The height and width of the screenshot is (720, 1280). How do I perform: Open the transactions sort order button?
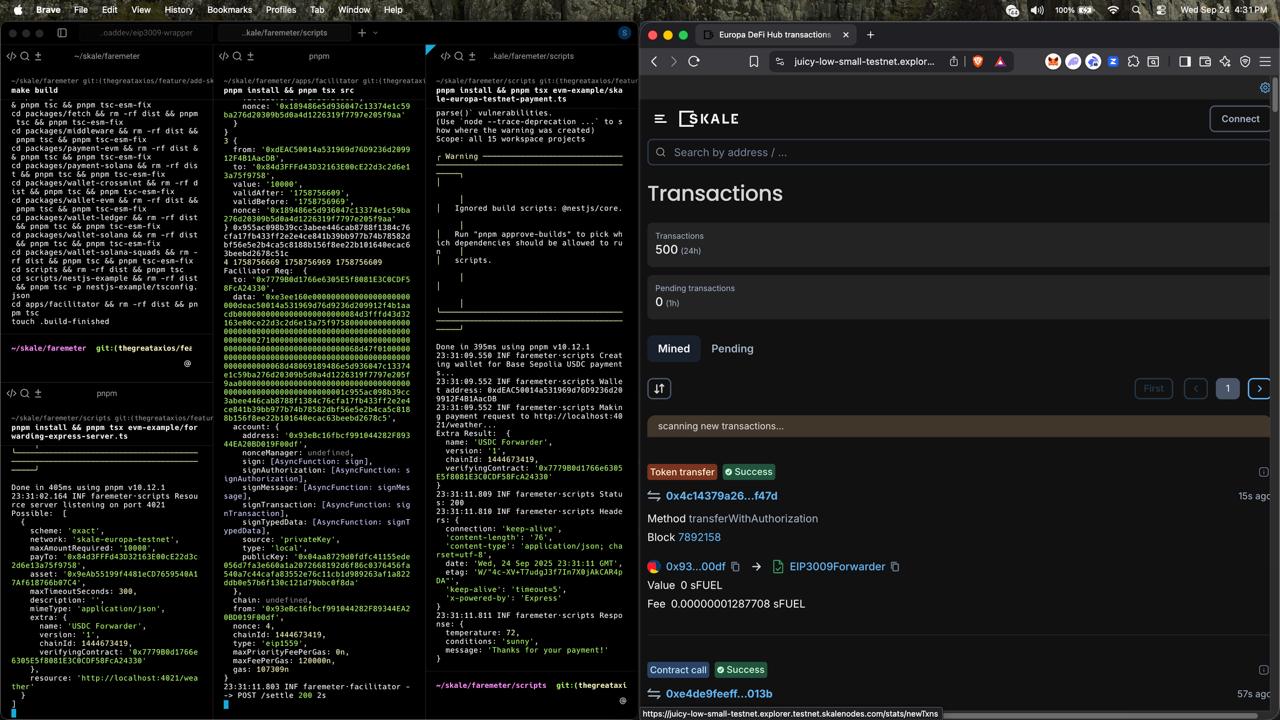click(x=659, y=388)
